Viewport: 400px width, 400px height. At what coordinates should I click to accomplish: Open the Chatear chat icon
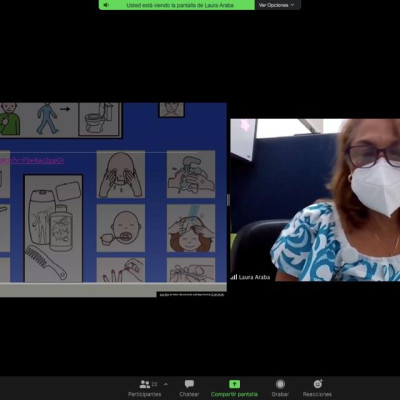point(189,384)
